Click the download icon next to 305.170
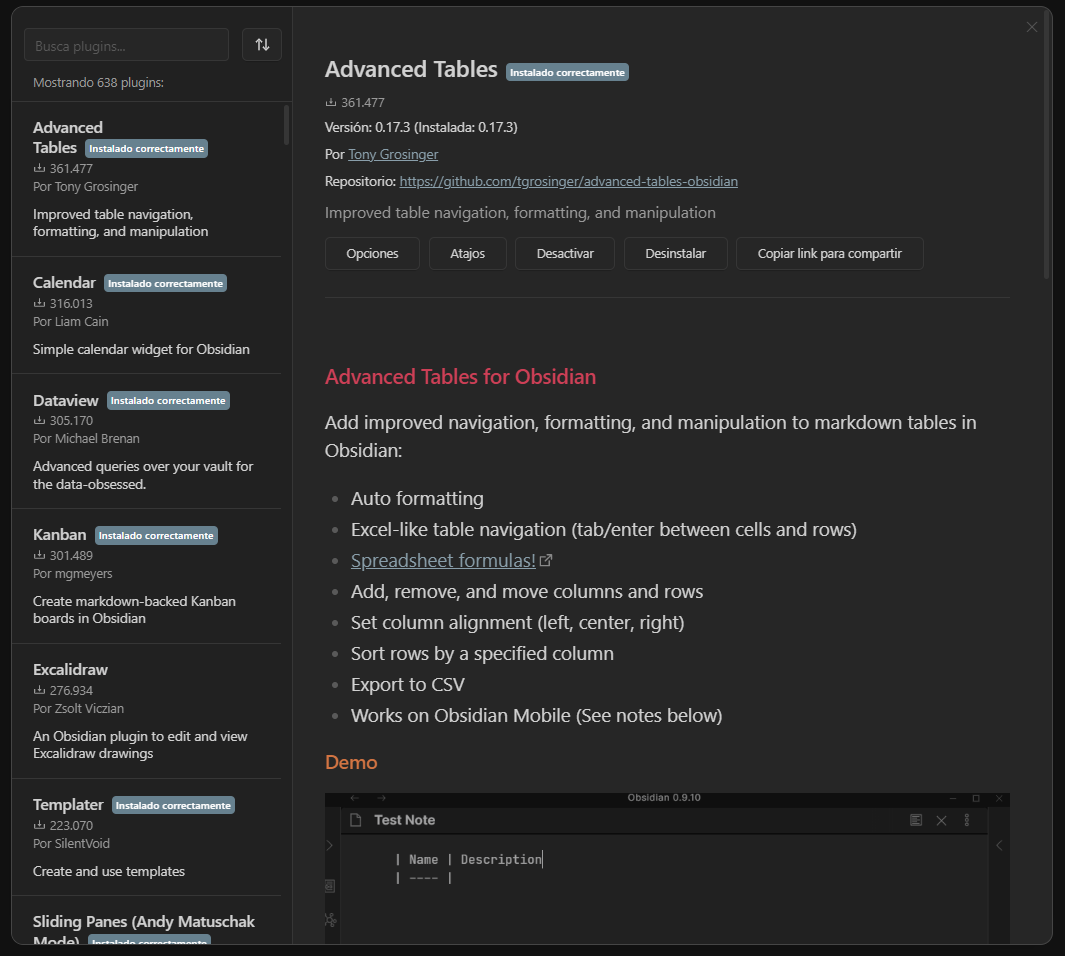The image size is (1065, 956). pos(39,420)
